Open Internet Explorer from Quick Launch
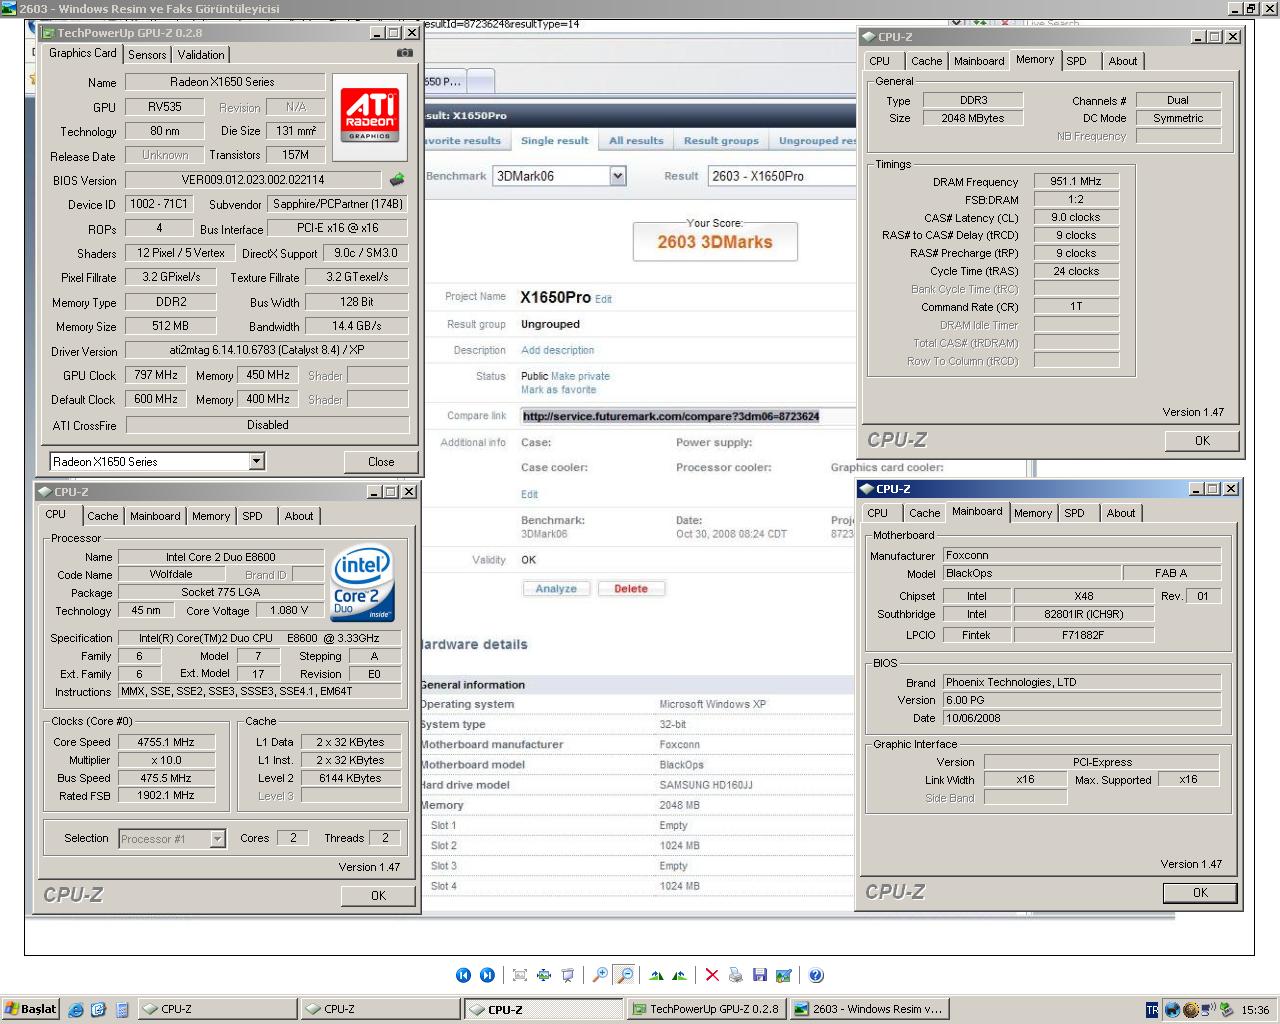Viewport: 1280px width, 1024px height. [76, 1009]
